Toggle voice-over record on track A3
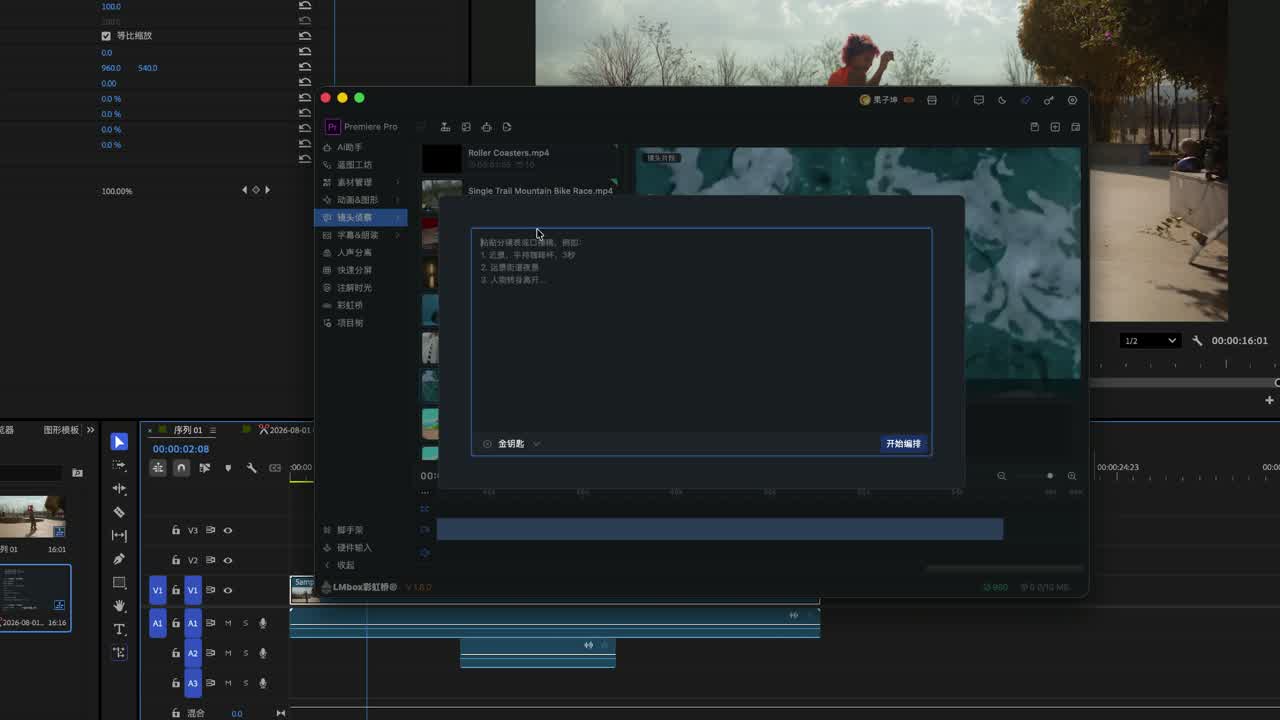1280x720 pixels. pyautogui.click(x=263, y=683)
